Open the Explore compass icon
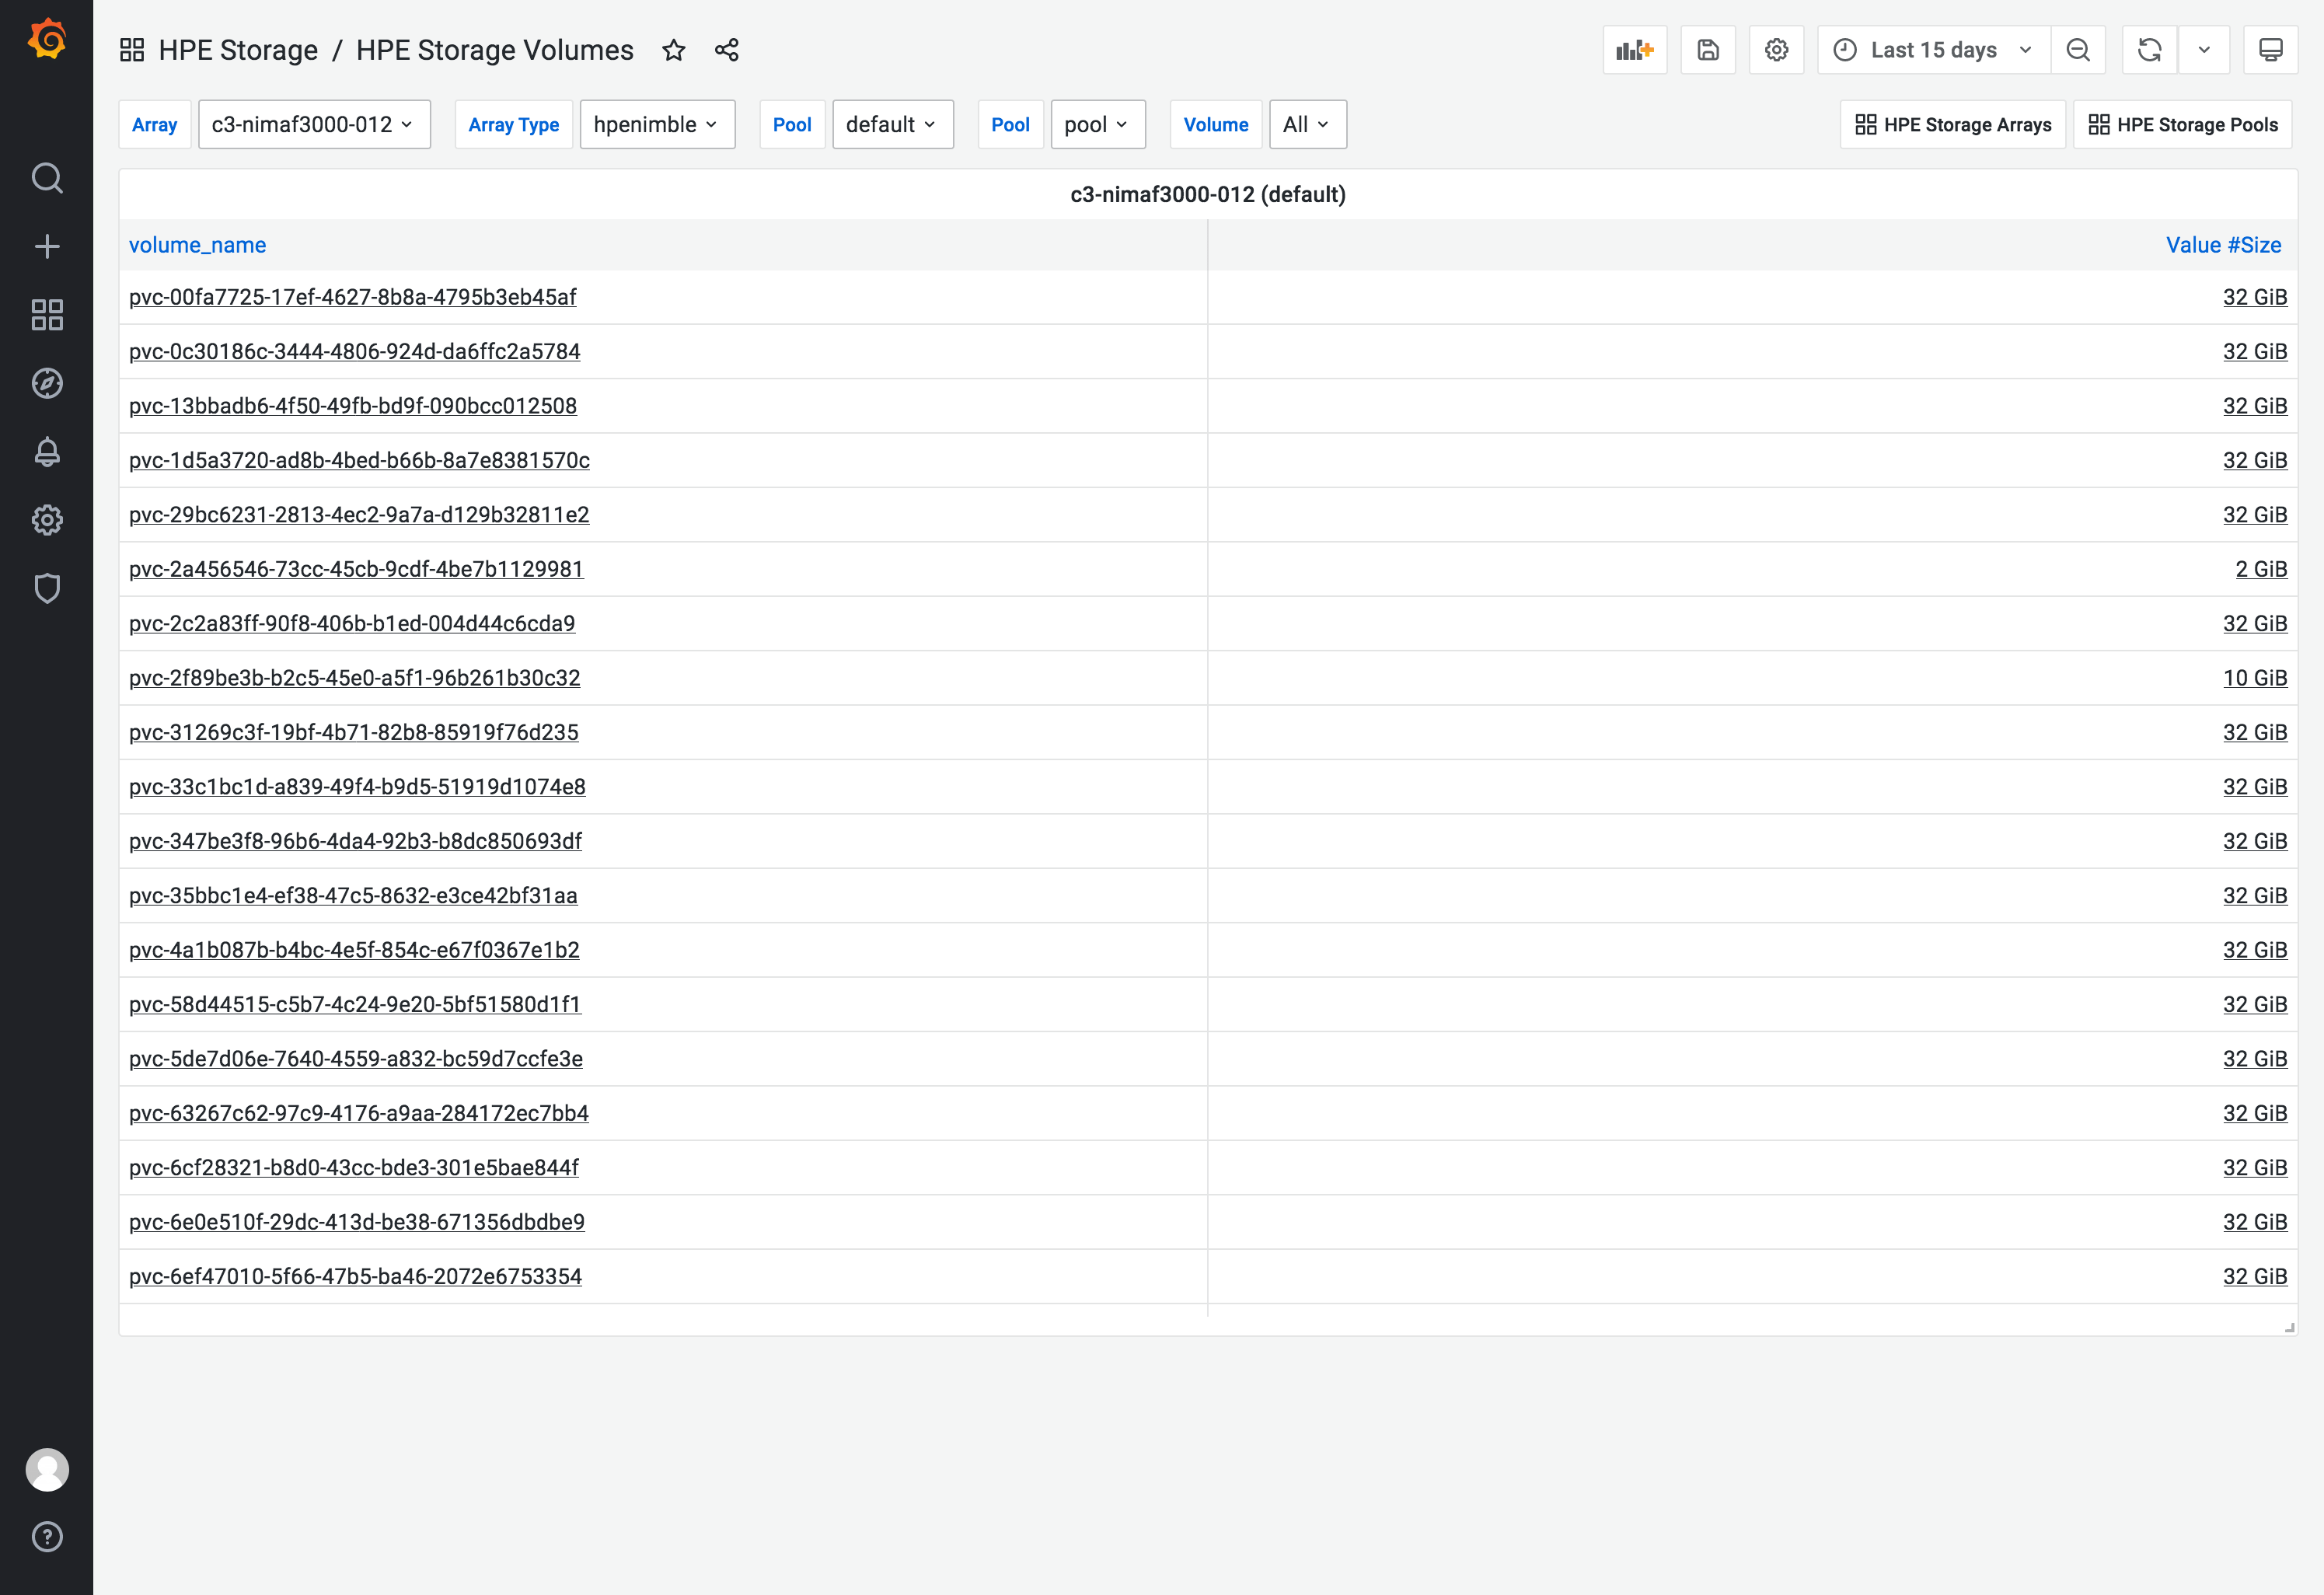 pos(47,383)
